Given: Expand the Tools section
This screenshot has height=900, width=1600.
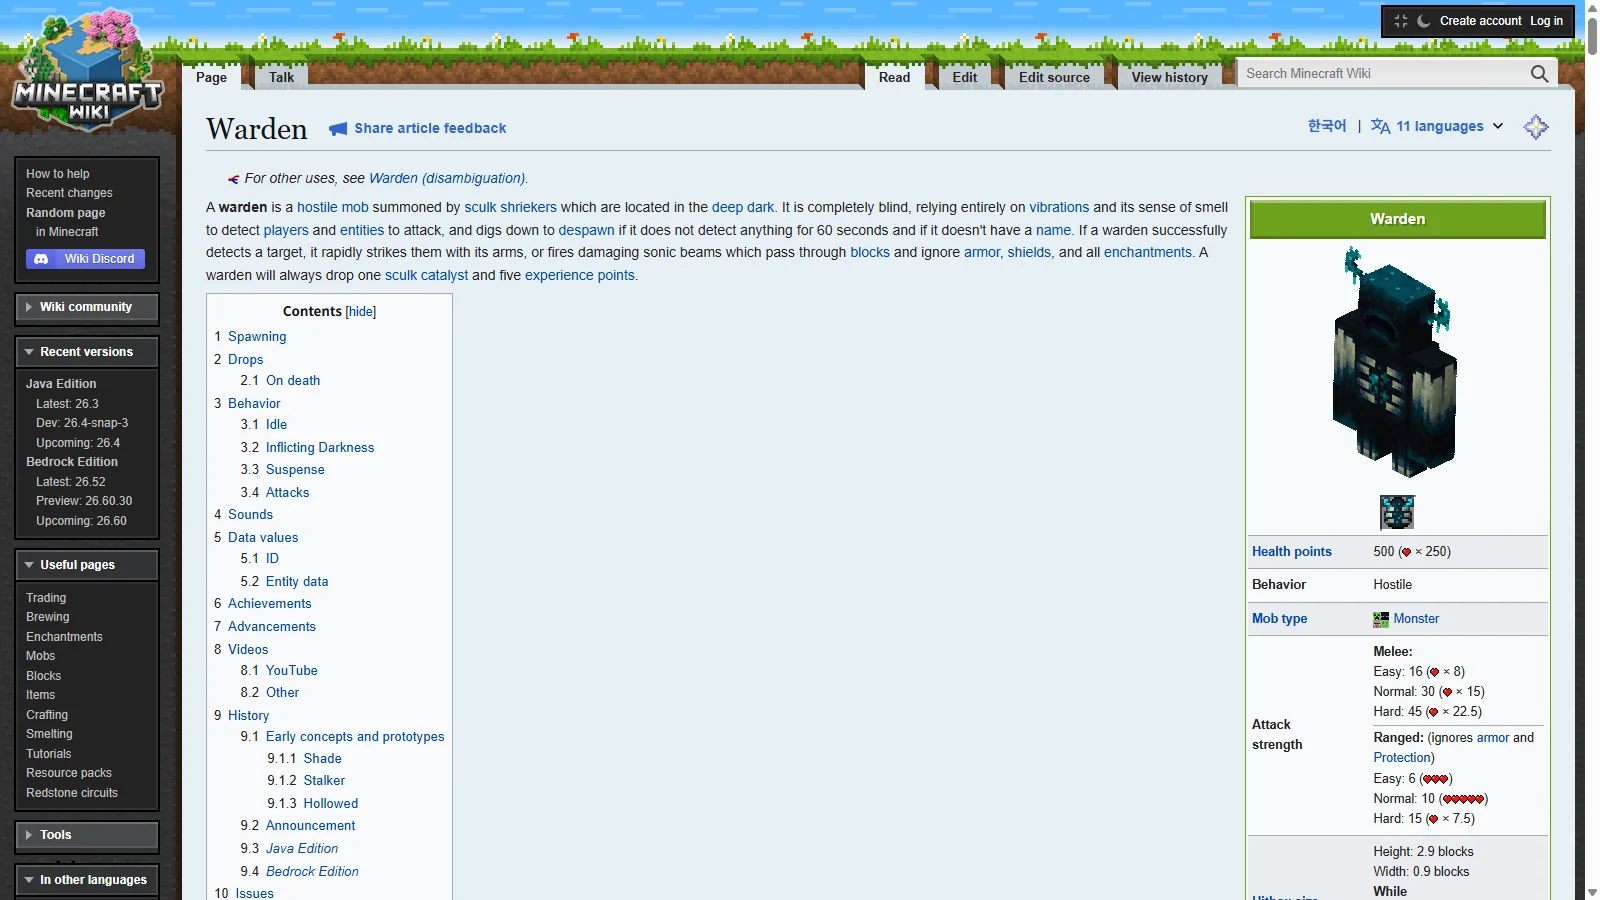Looking at the screenshot, I should click(87, 835).
